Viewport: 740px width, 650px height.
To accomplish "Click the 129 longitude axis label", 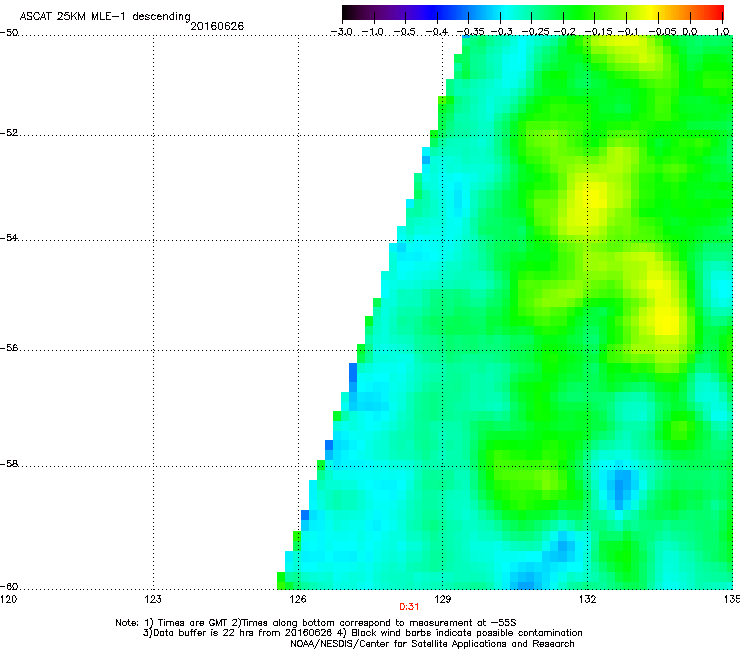I will click(x=442, y=599).
